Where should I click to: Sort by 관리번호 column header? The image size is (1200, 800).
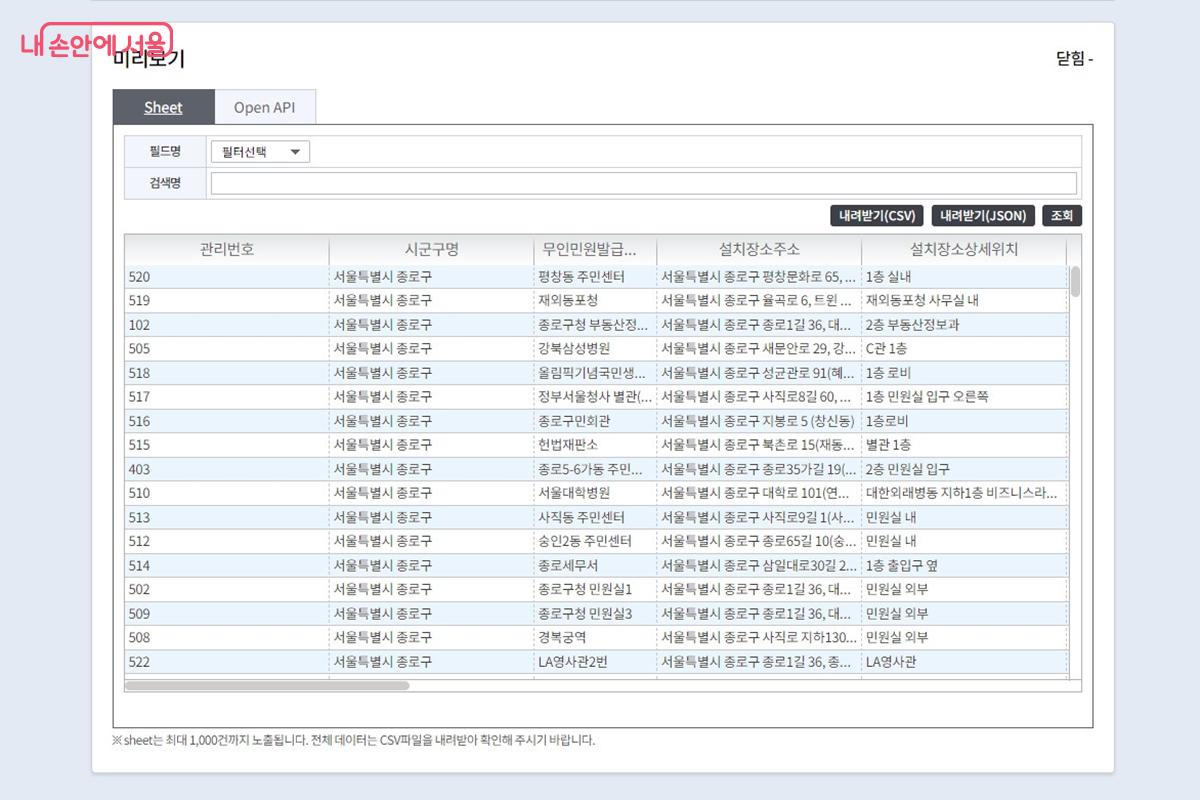coord(227,250)
